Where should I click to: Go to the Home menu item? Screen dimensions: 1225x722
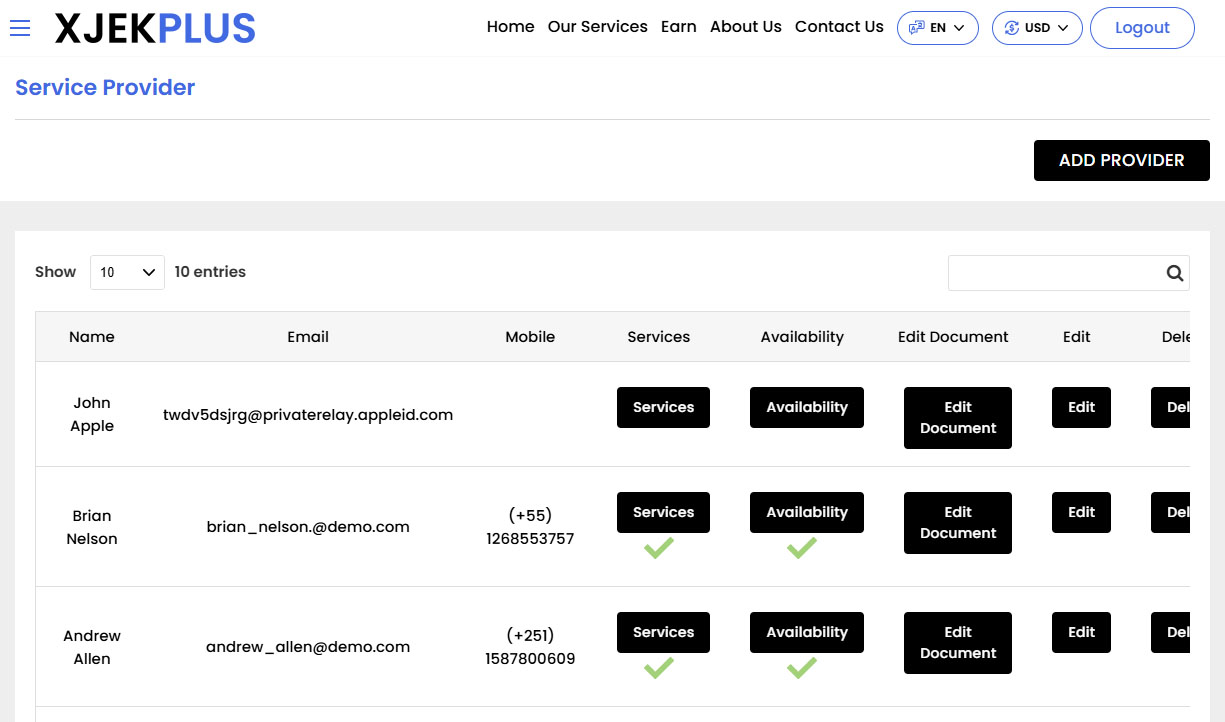pos(510,27)
